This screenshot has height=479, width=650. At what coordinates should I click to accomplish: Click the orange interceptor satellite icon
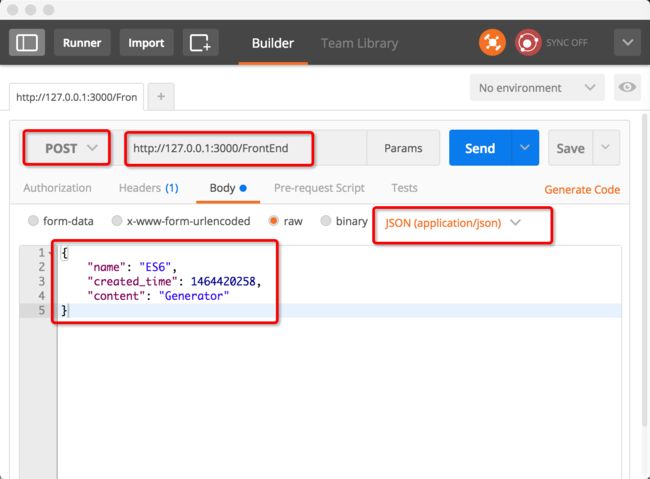[492, 42]
